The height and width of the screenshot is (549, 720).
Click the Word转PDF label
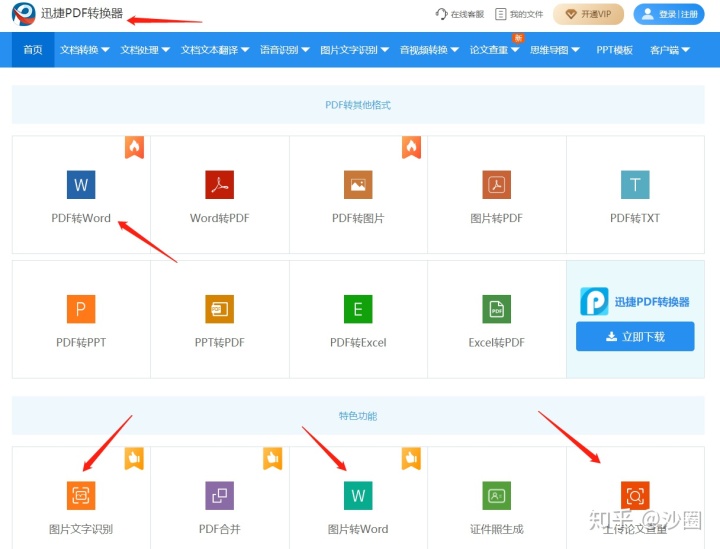point(219,218)
